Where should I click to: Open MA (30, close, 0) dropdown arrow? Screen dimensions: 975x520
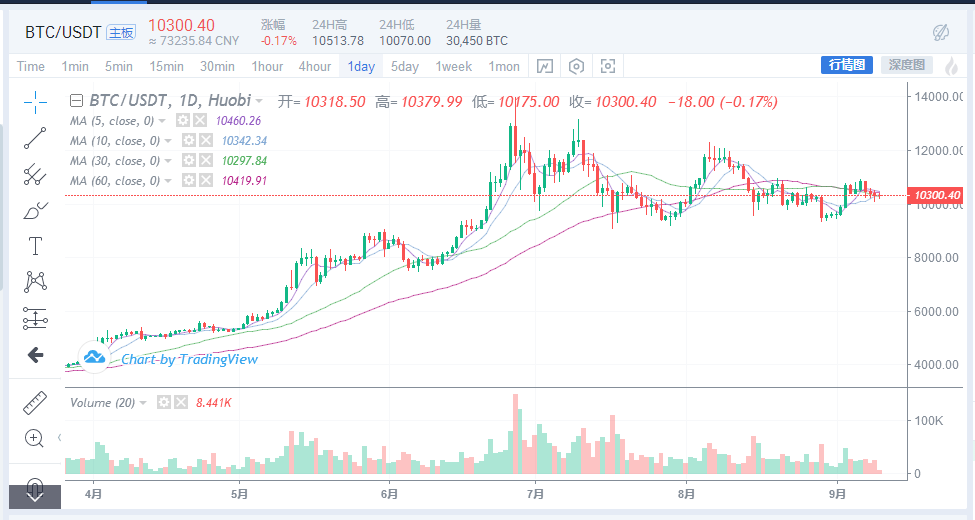(168, 161)
